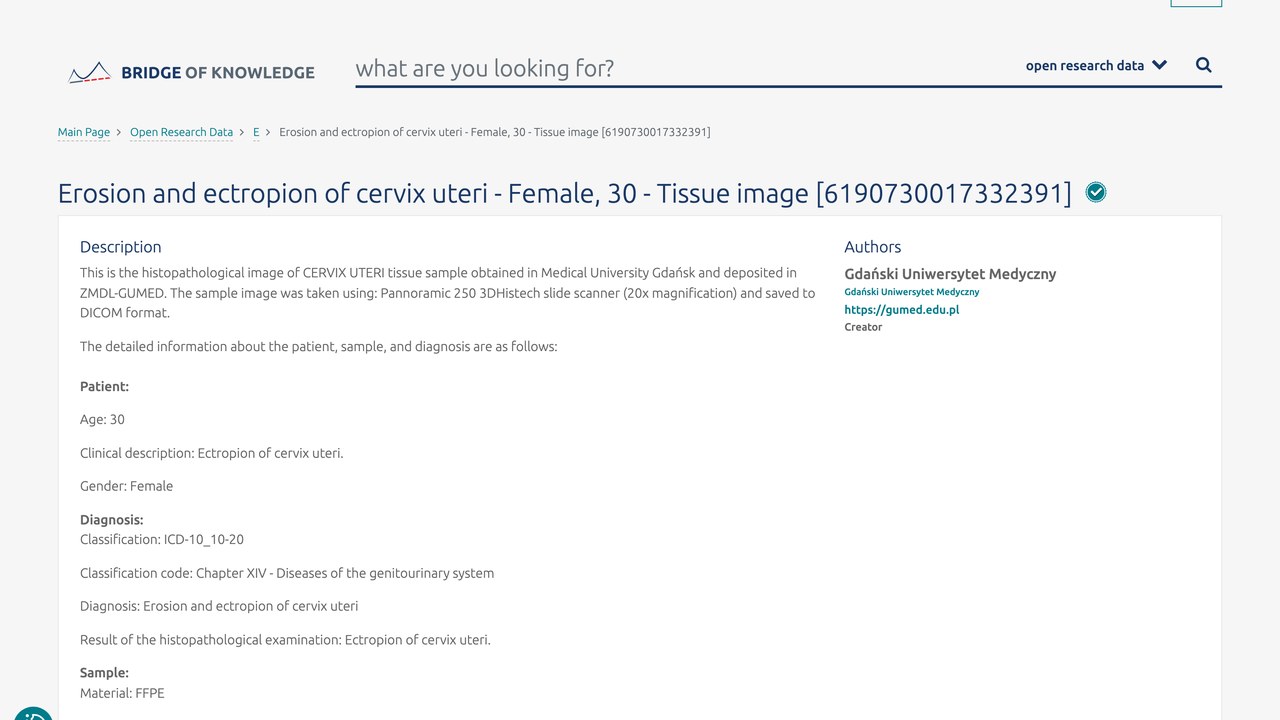Click the page title heading text
Viewport: 1280px width, 720px height.
564,193
